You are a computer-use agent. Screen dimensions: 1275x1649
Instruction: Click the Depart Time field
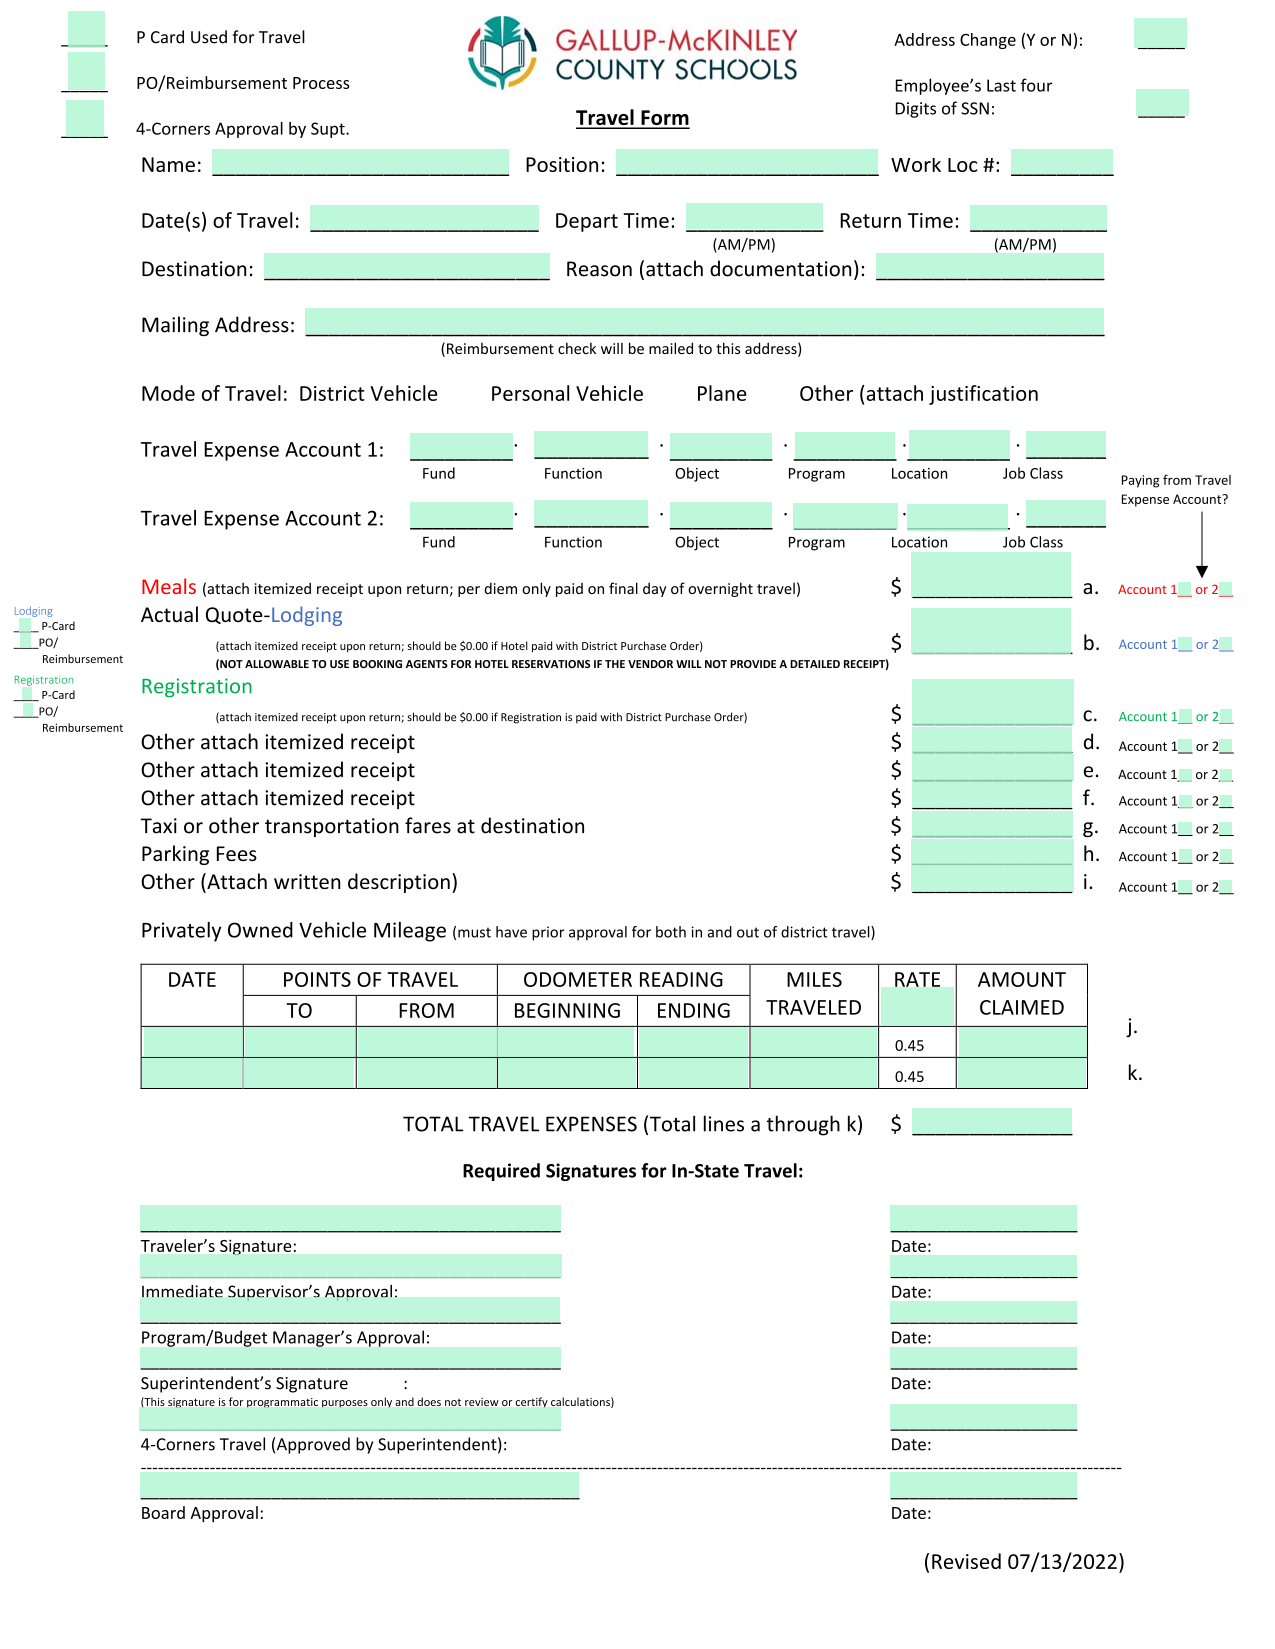point(754,217)
